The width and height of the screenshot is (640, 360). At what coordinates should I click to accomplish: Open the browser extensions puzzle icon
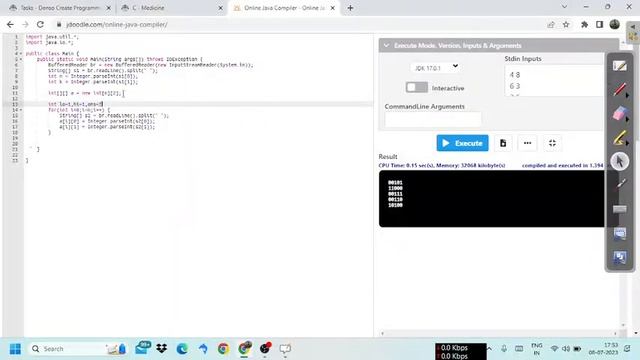(584, 24)
